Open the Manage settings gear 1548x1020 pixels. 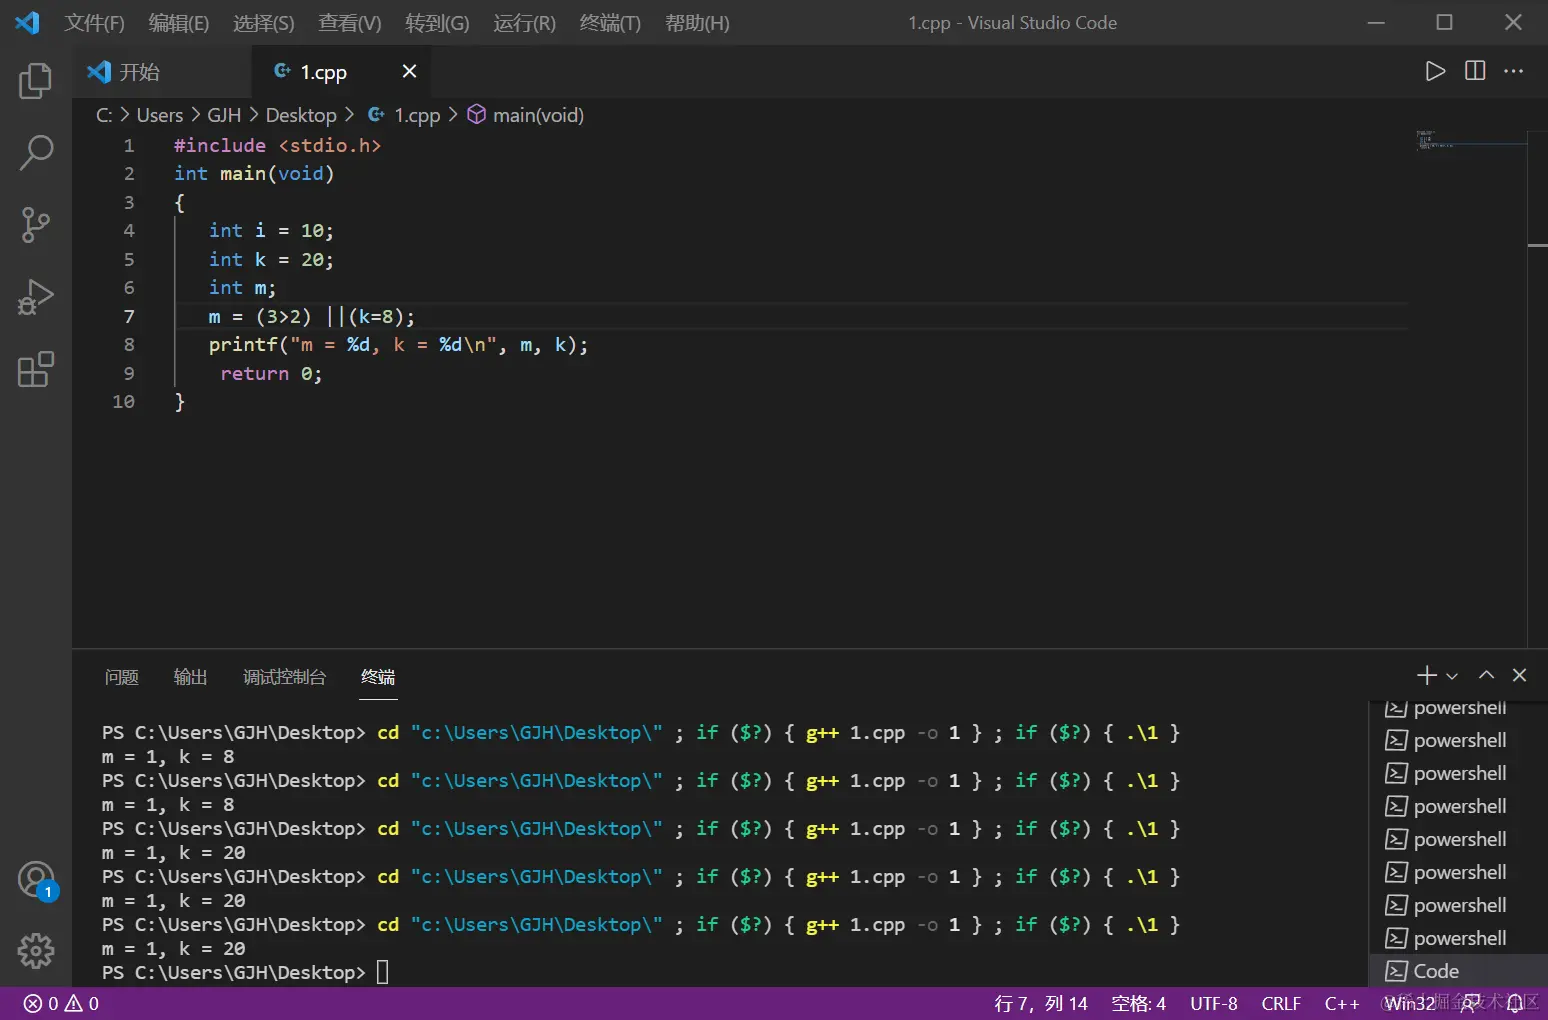(x=36, y=950)
